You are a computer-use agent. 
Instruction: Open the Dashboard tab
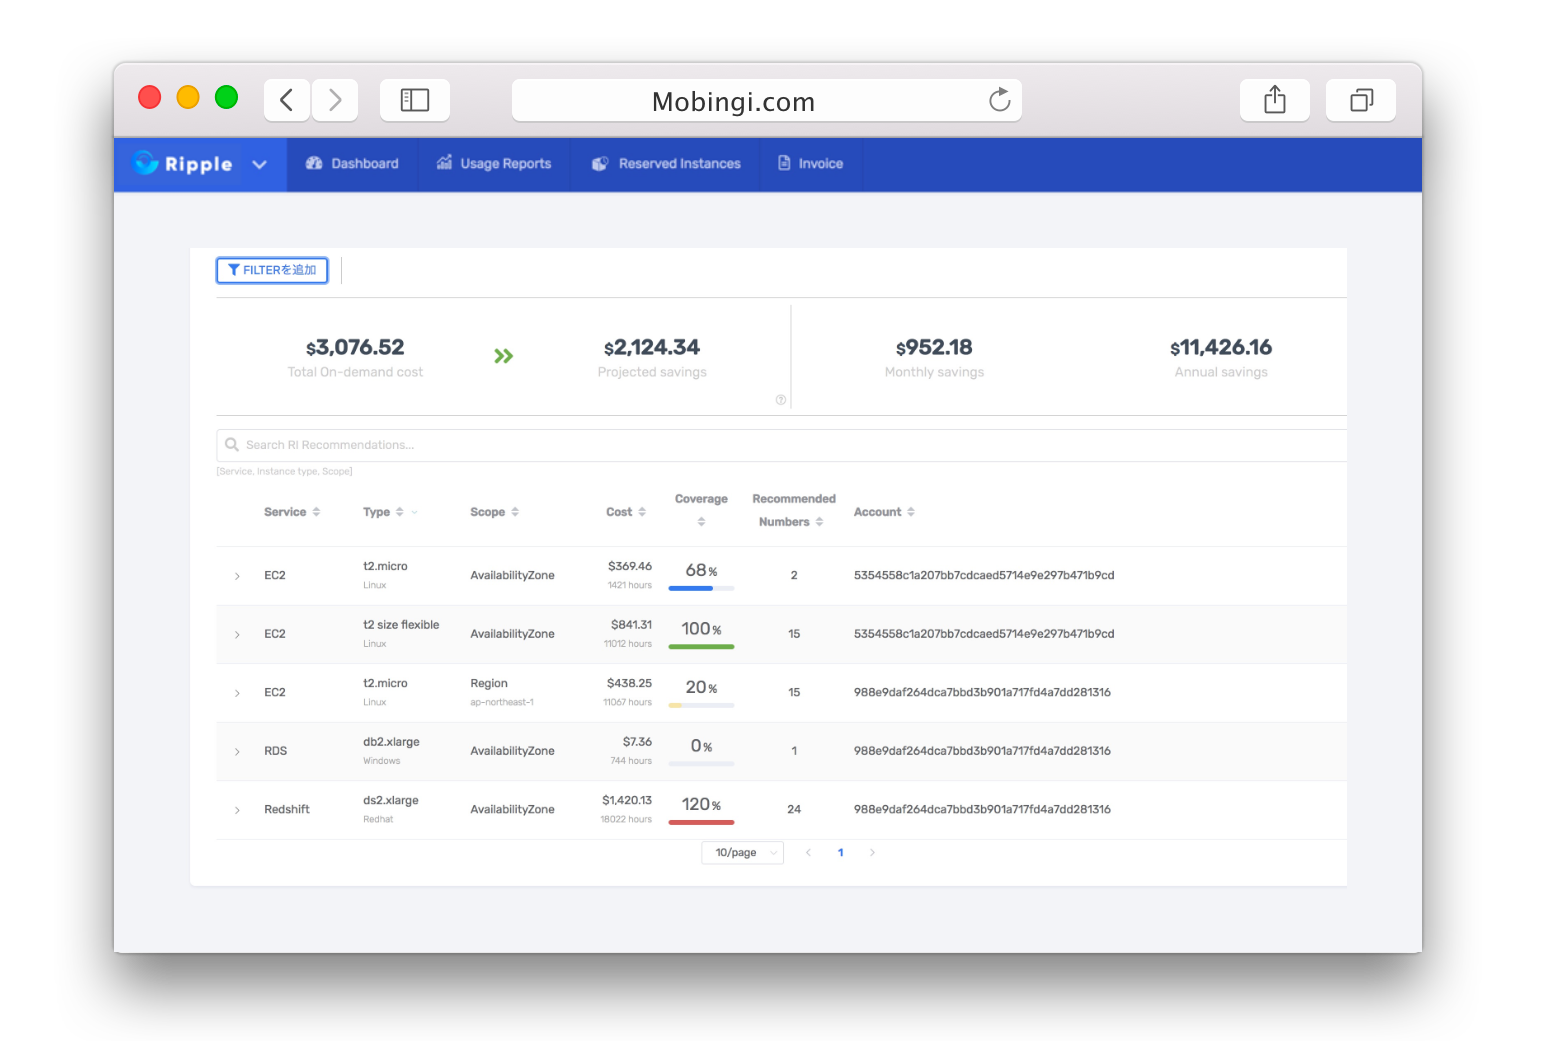(352, 164)
